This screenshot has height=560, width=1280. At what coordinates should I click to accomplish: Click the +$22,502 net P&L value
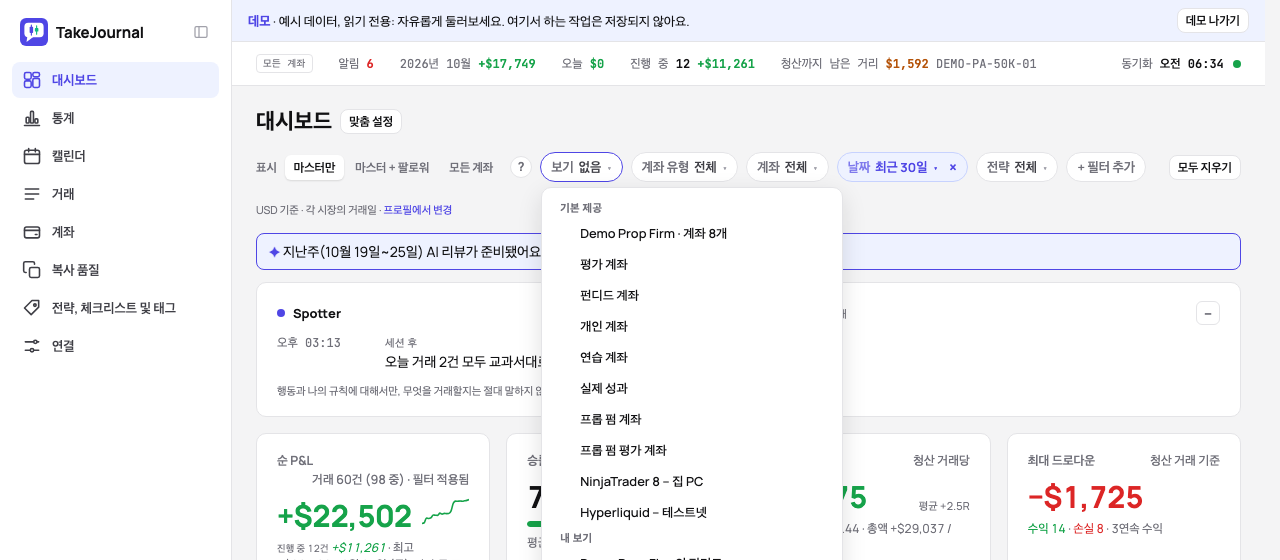pyautogui.click(x=345, y=516)
